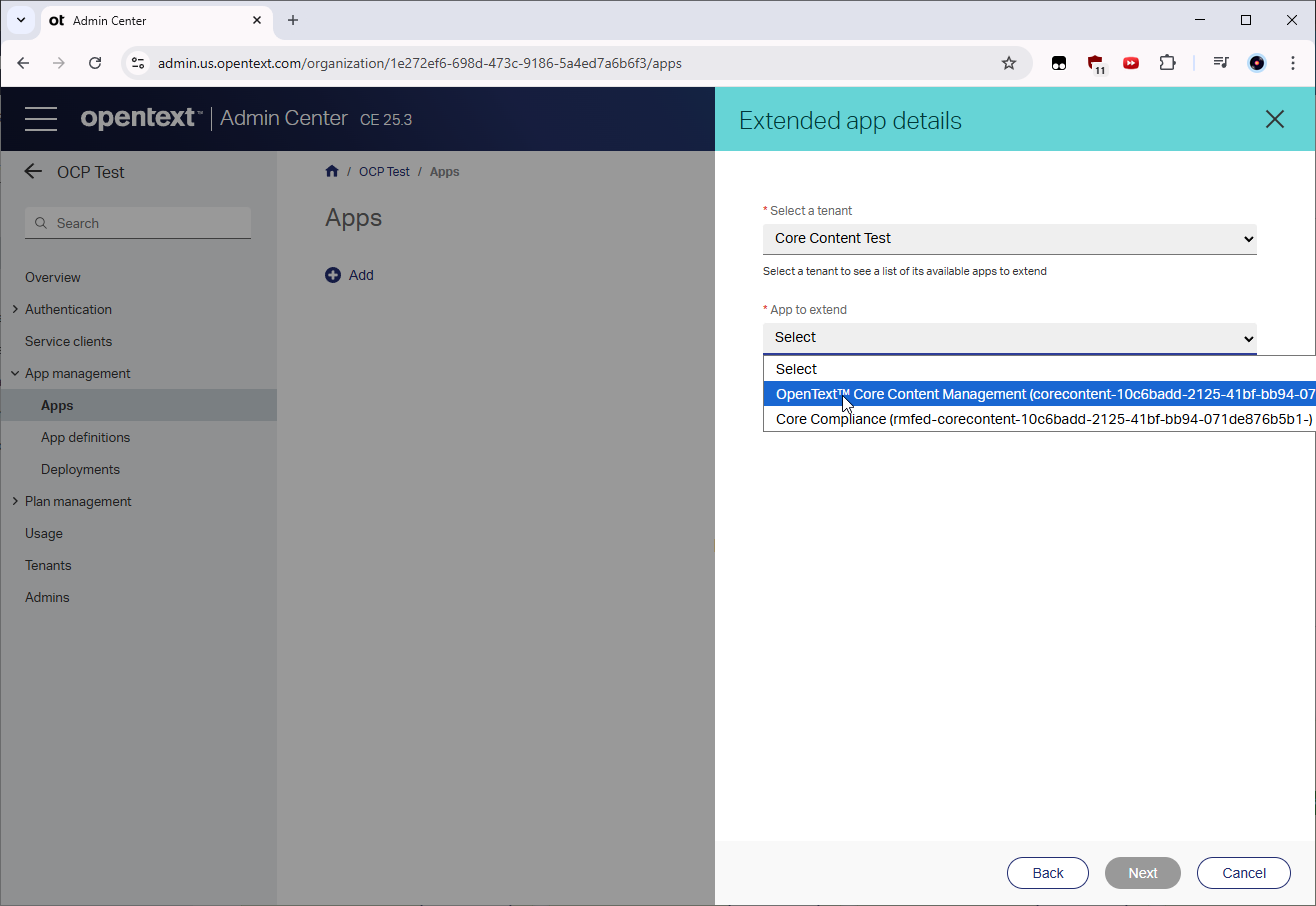Open the tab search dropdown arrow
This screenshot has width=1316, height=906.
20,20
